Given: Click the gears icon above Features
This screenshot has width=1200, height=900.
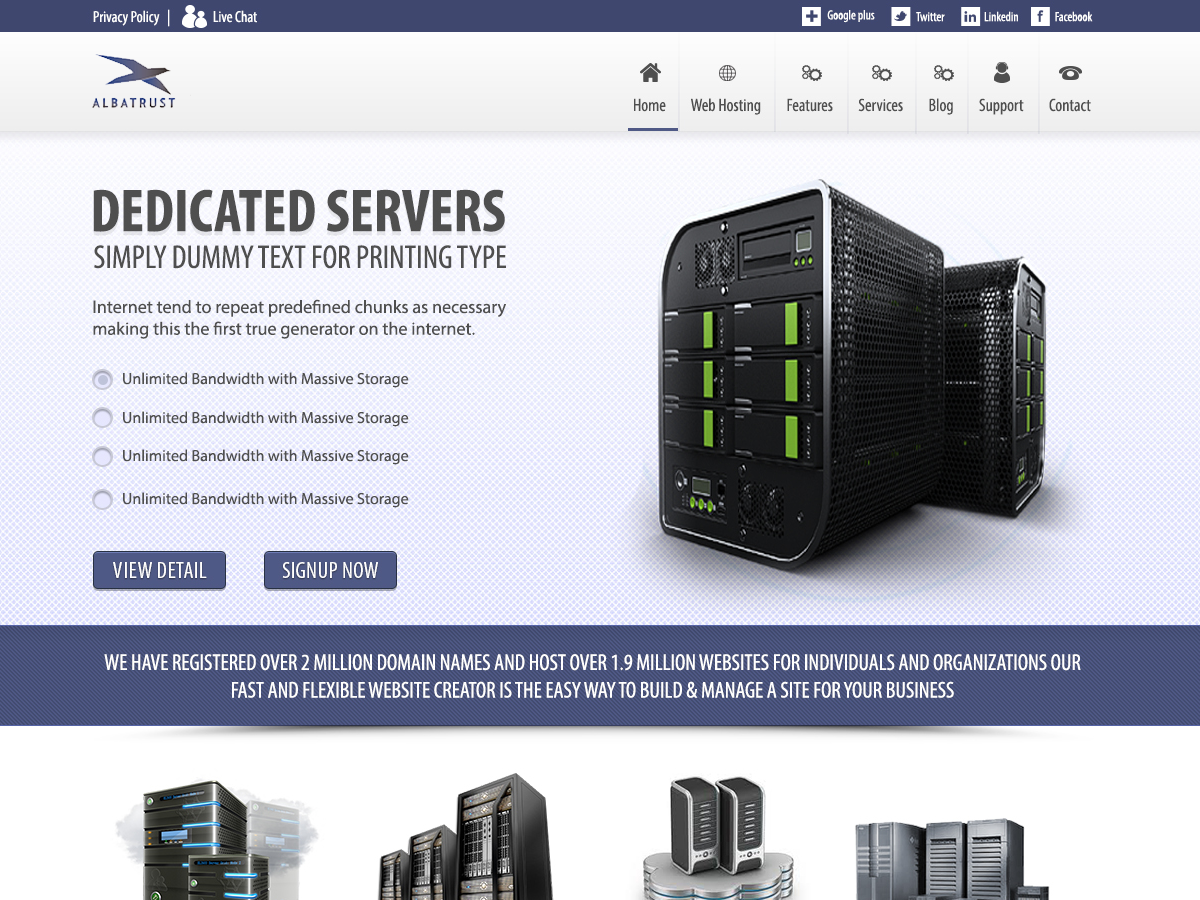Looking at the screenshot, I should (811, 73).
